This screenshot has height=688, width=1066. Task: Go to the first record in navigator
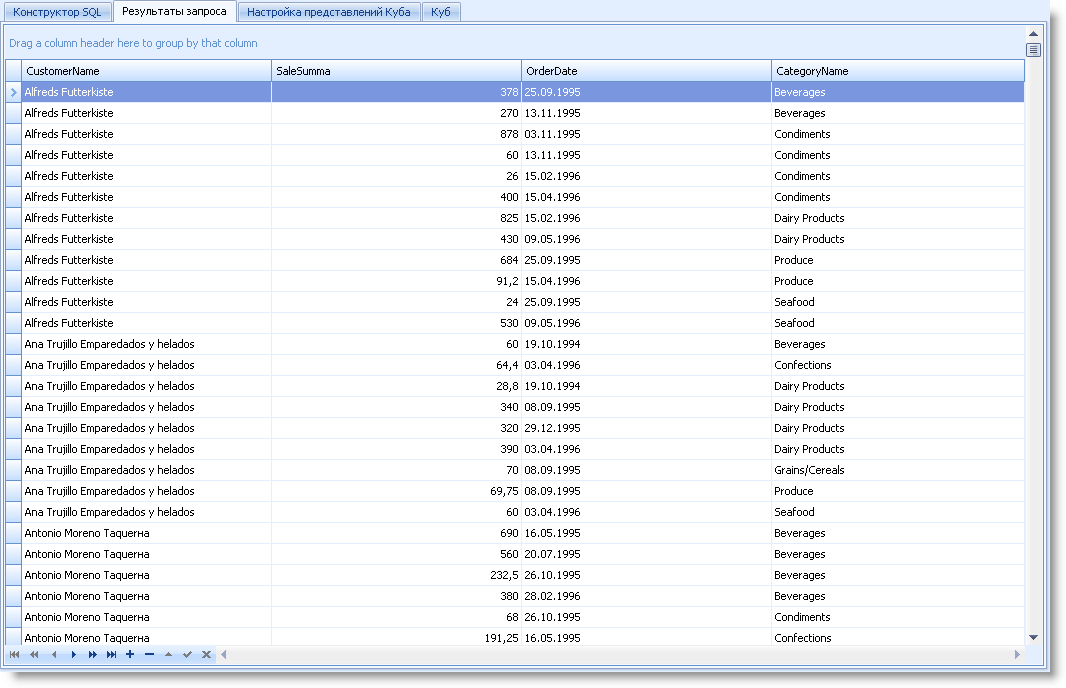(14, 655)
